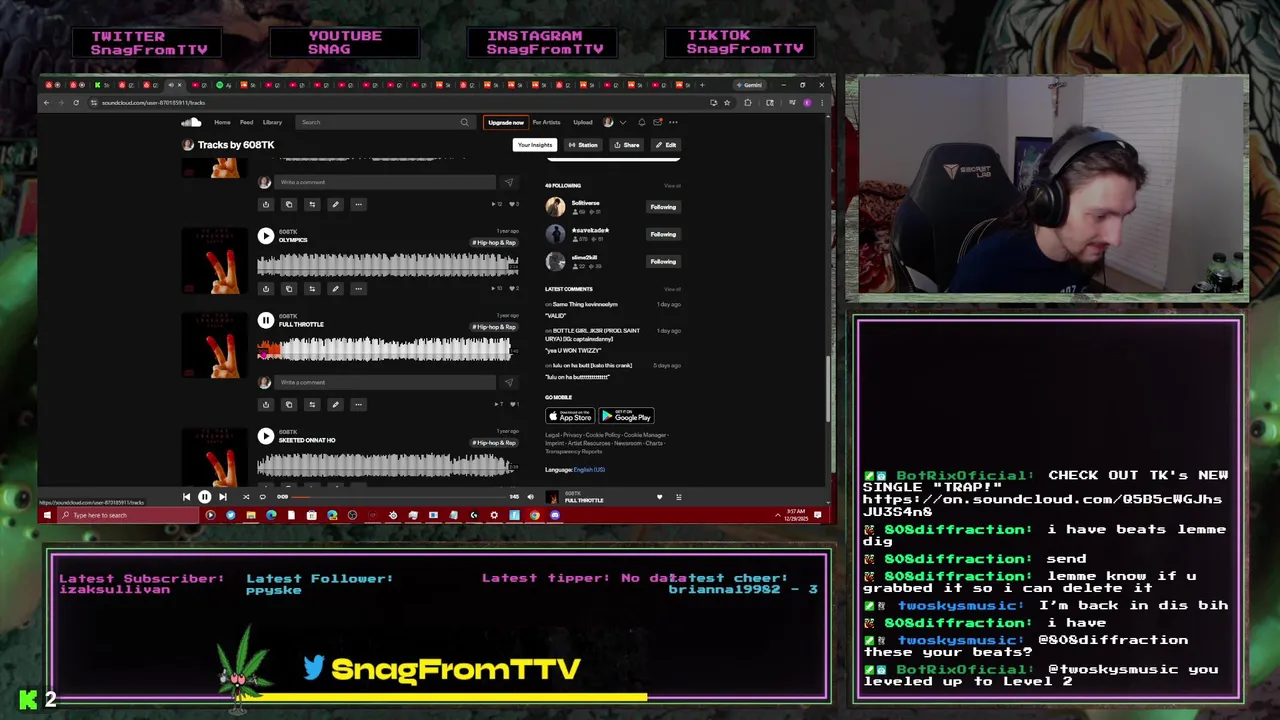This screenshot has height=720, width=1280.
Task: Play the SKEETED ONNAT HO track
Action: [x=265, y=436]
